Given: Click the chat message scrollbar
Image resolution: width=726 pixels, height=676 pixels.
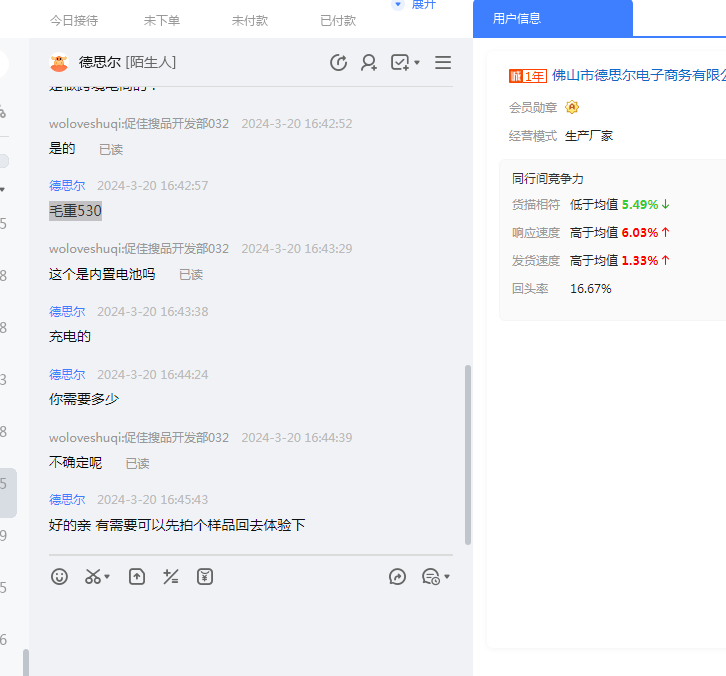Looking at the screenshot, I should click(468, 454).
